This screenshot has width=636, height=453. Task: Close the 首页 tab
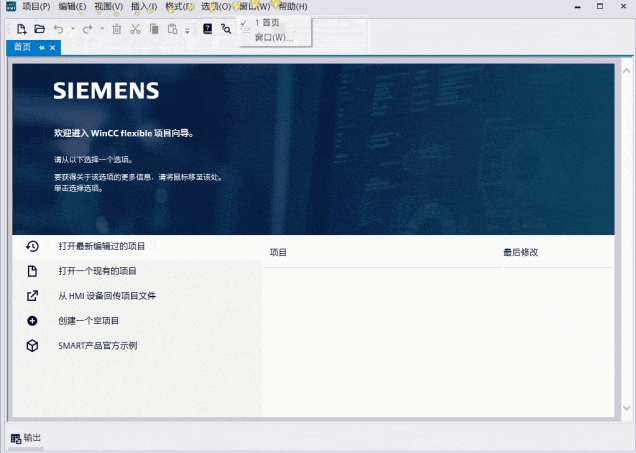pos(52,48)
